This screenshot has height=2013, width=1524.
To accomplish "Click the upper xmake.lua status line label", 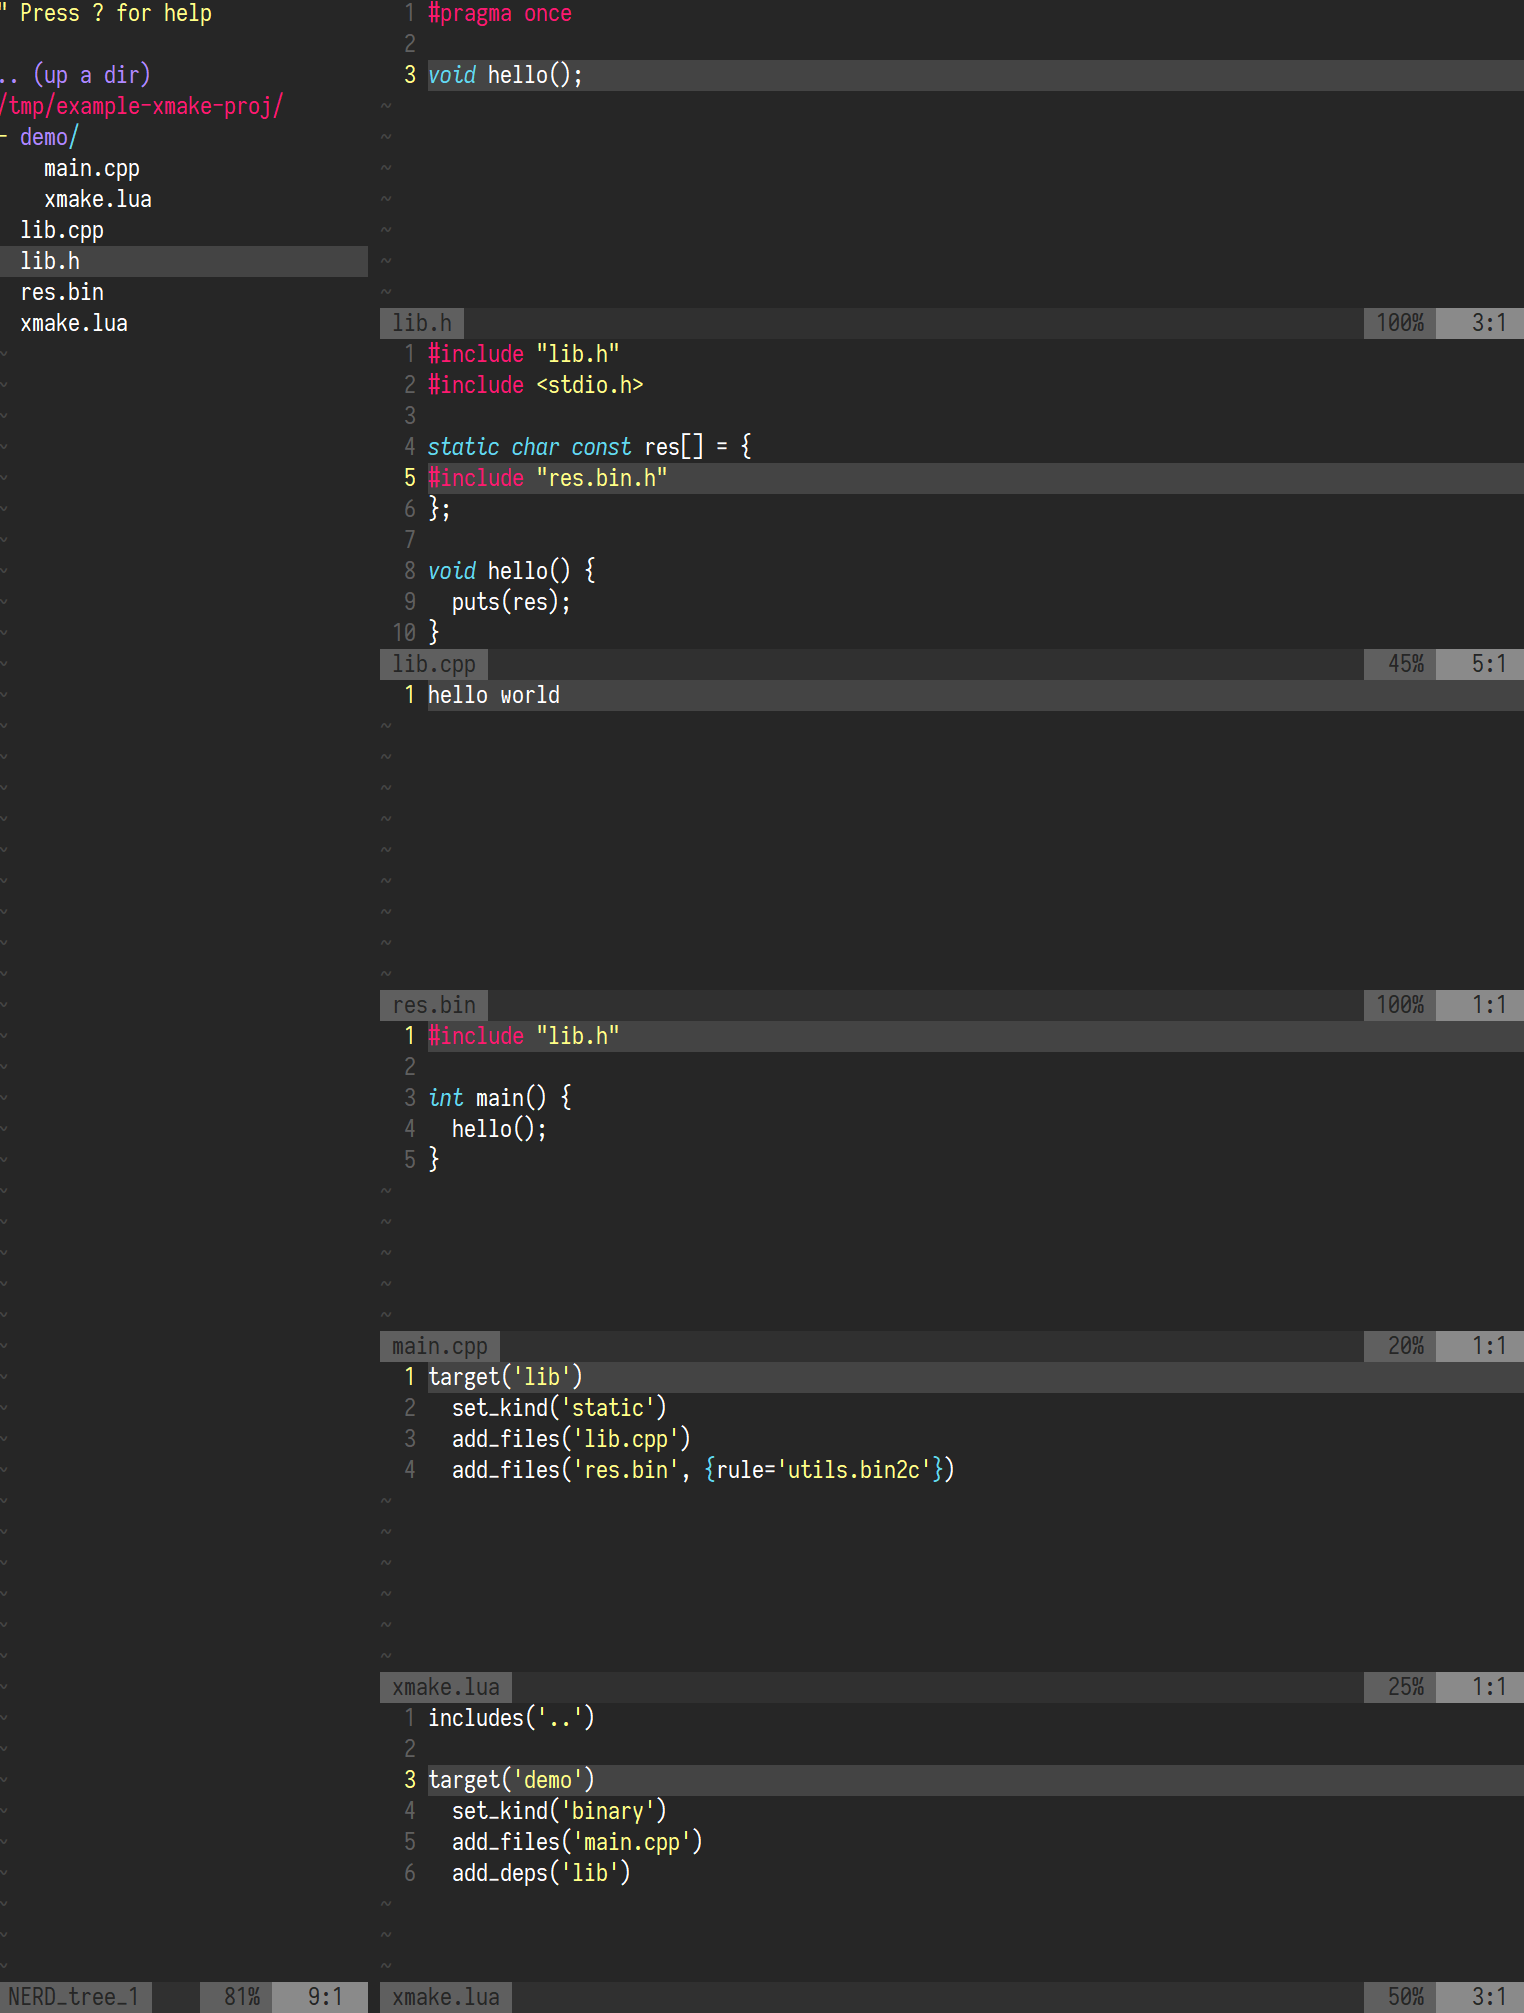I will [446, 1687].
